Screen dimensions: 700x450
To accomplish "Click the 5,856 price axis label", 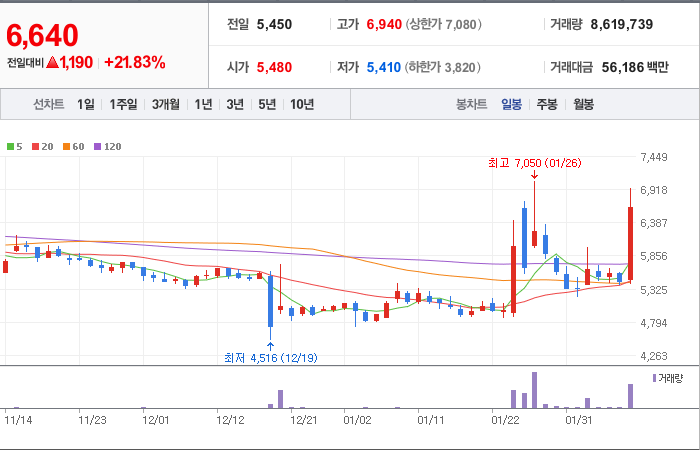I will (654, 256).
